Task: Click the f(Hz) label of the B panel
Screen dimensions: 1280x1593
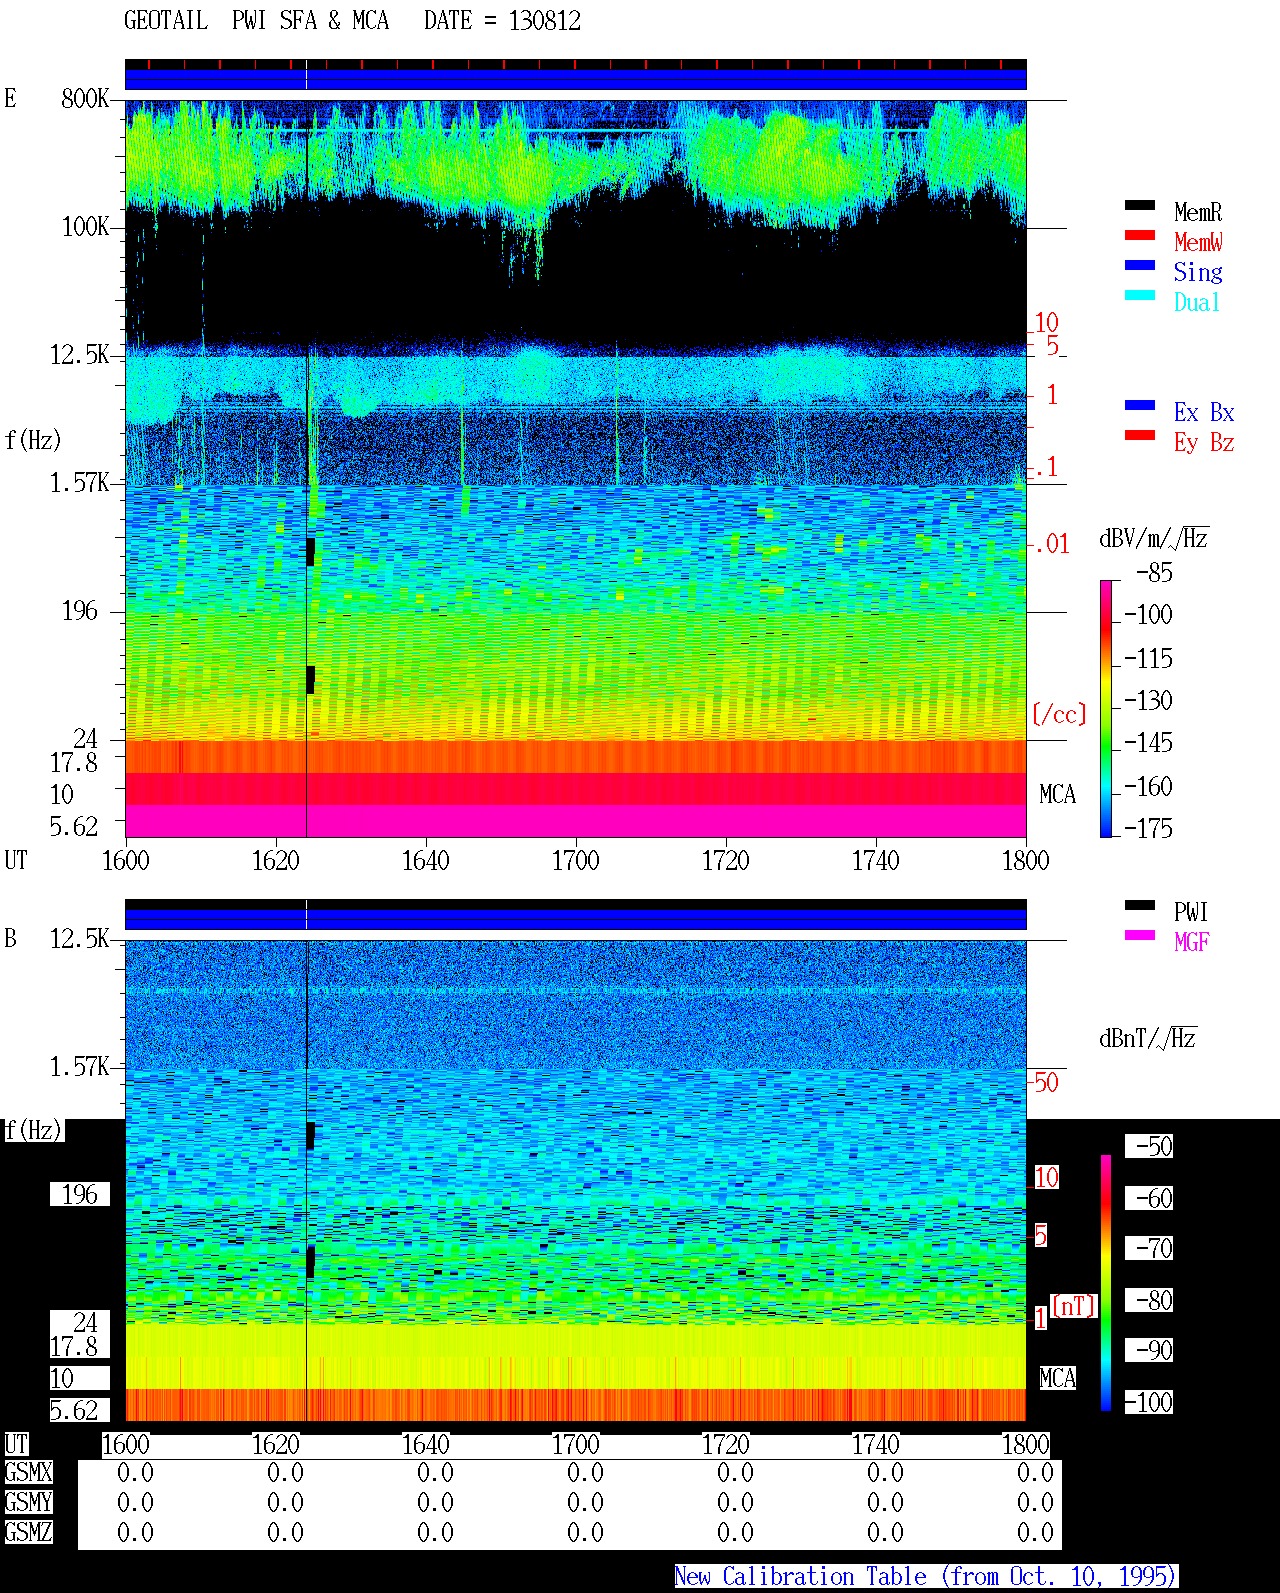Action: point(33,1131)
